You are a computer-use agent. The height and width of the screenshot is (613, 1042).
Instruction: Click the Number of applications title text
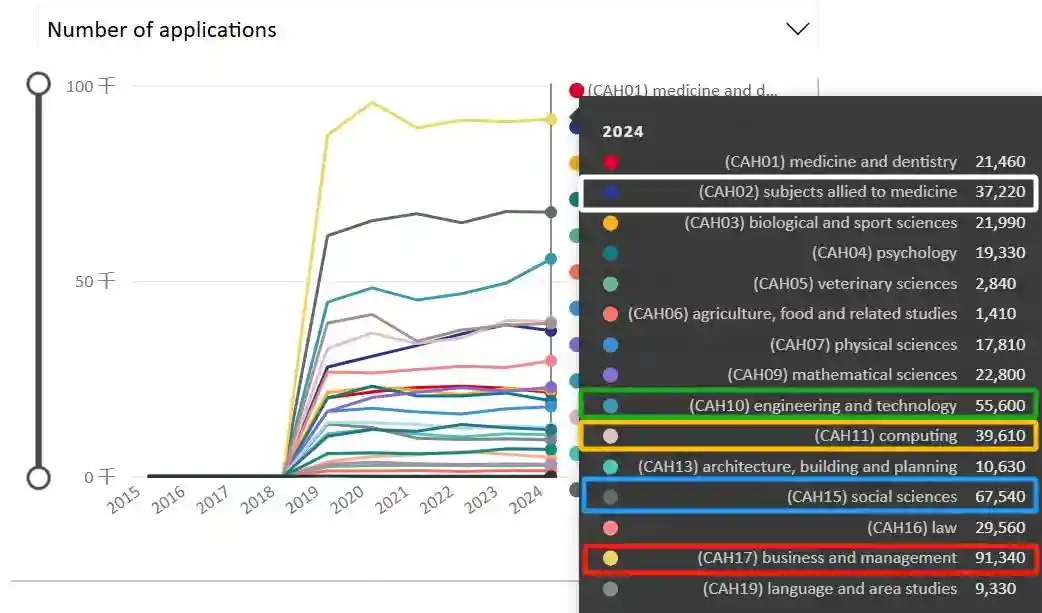[162, 30]
